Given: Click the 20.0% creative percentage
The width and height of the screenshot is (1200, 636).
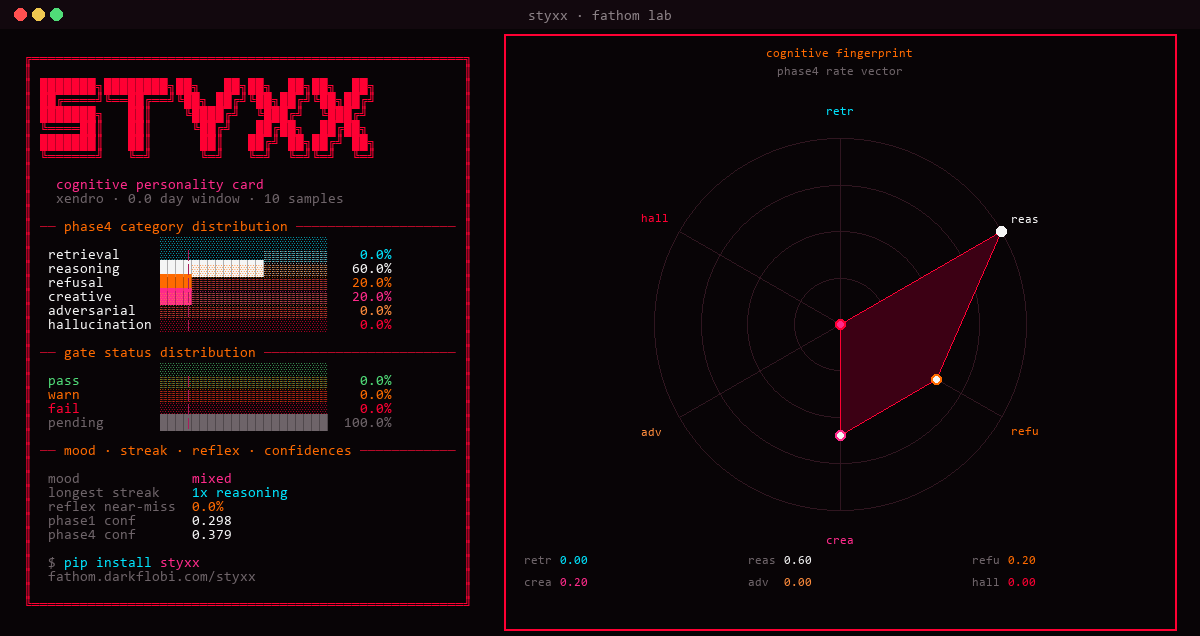Looking at the screenshot, I should (372, 297).
